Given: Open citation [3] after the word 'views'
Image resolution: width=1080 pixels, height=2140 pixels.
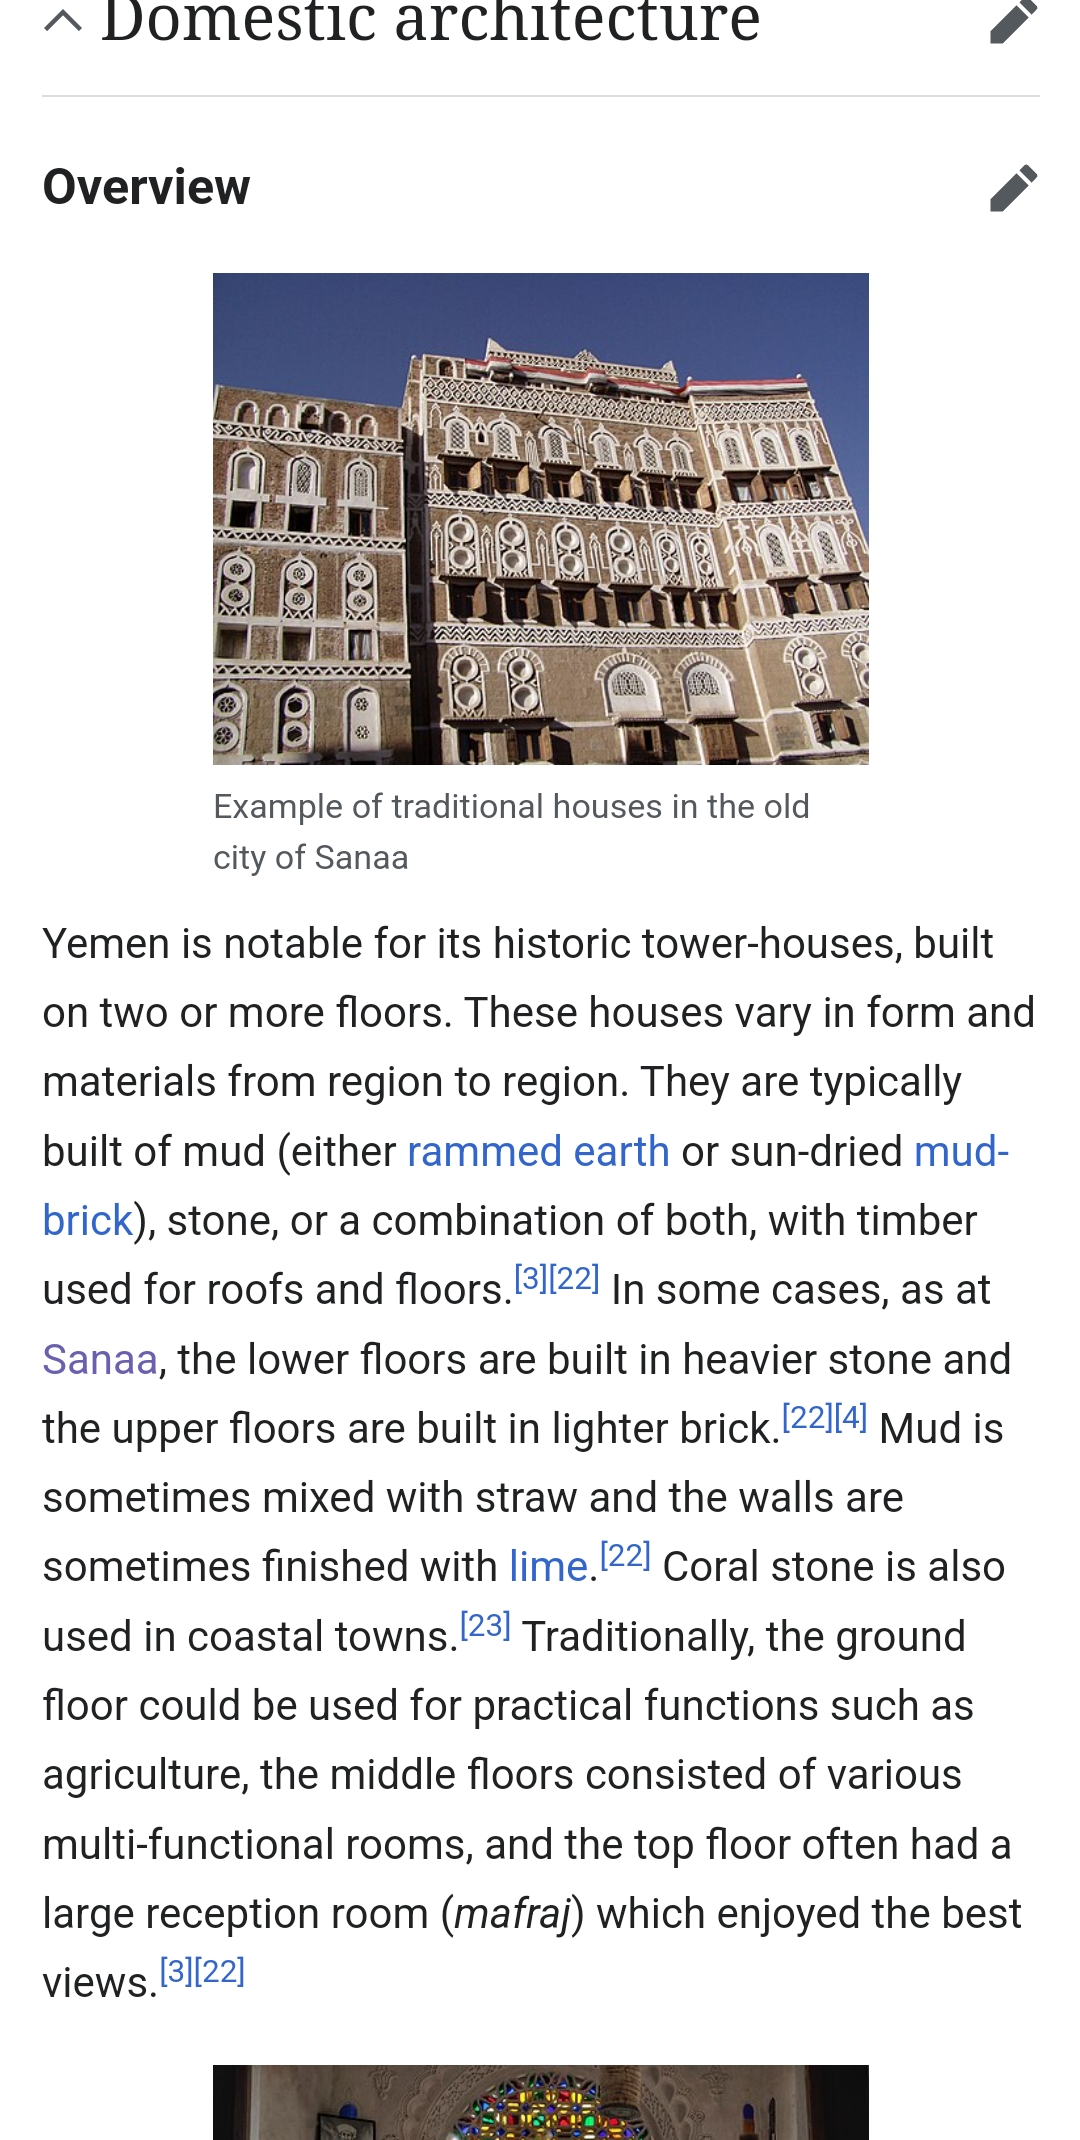Looking at the screenshot, I should [176, 1971].
